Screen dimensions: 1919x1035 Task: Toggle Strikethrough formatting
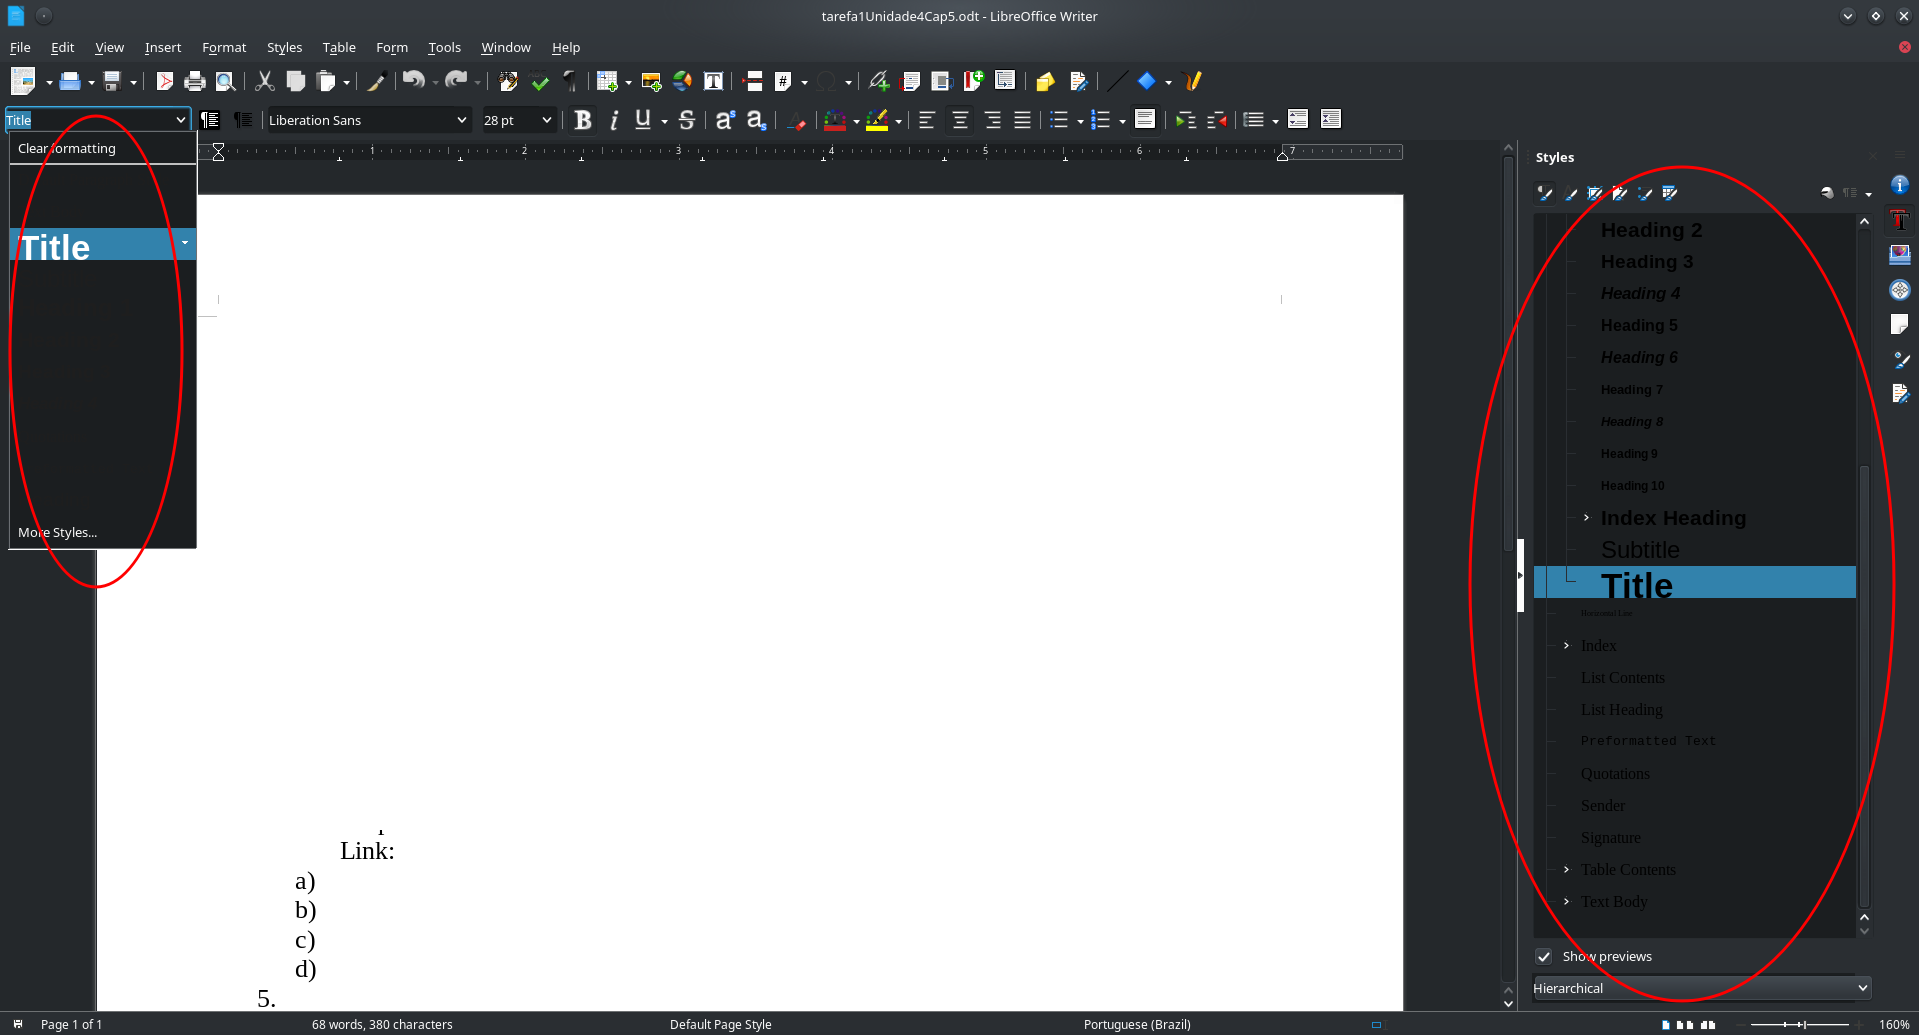click(687, 120)
